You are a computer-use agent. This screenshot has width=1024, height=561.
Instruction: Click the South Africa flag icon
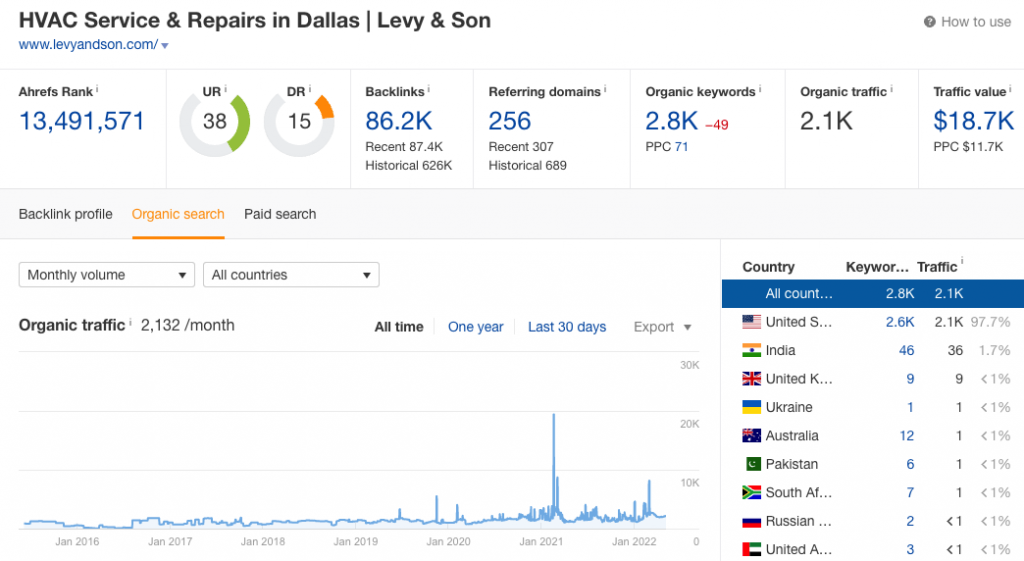[752, 492]
